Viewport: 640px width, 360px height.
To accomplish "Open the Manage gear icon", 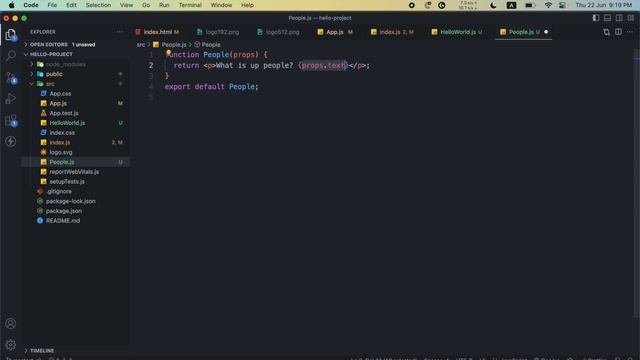I will coord(11,345).
